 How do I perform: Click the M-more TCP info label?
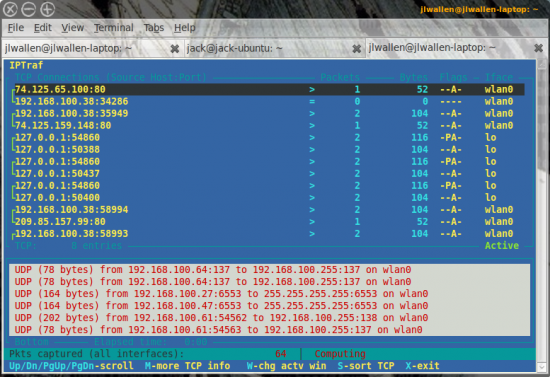click(187, 366)
